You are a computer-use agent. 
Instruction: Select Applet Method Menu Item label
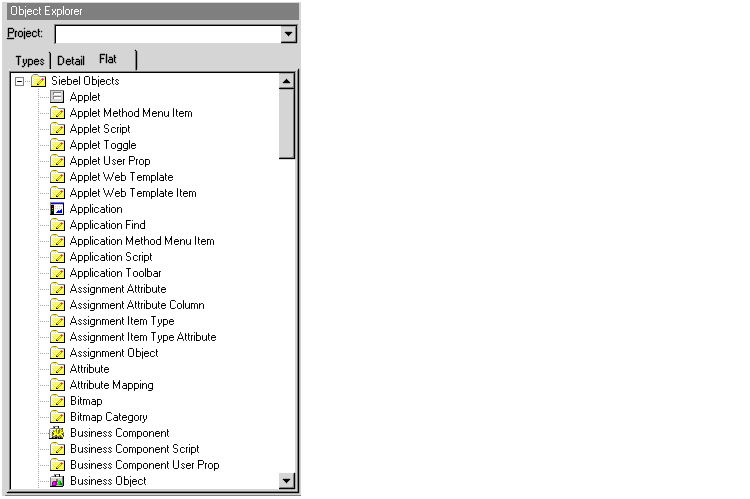[131, 113]
